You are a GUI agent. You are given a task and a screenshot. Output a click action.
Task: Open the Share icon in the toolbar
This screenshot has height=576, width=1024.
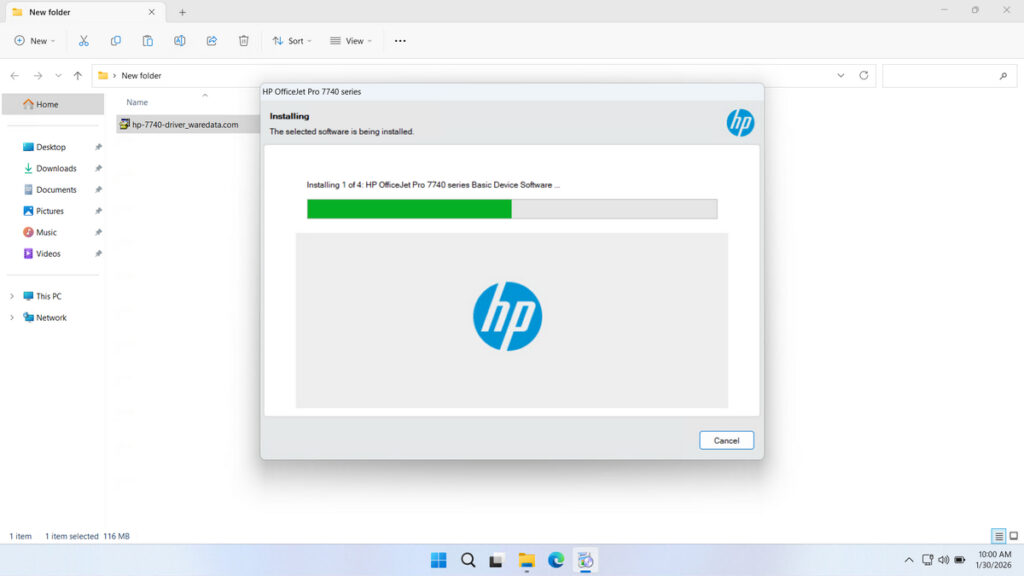pos(211,40)
